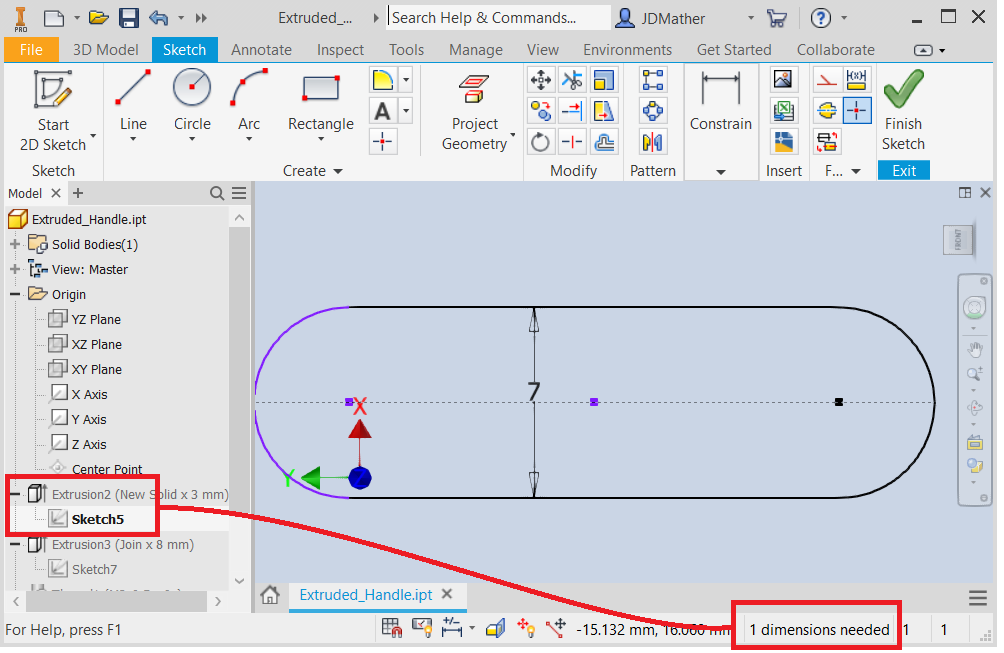Open dimension display dropdown in status bar

(472, 628)
